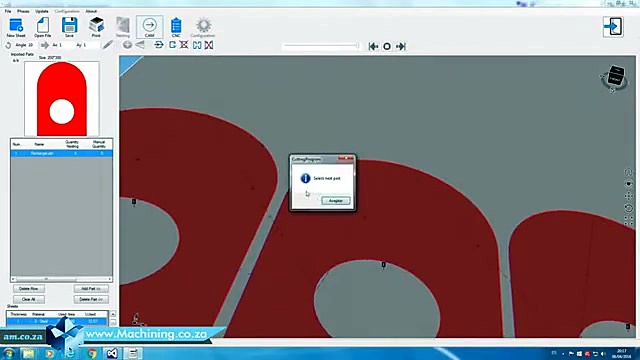Open Visual Studio from the taskbar

(x=112, y=353)
